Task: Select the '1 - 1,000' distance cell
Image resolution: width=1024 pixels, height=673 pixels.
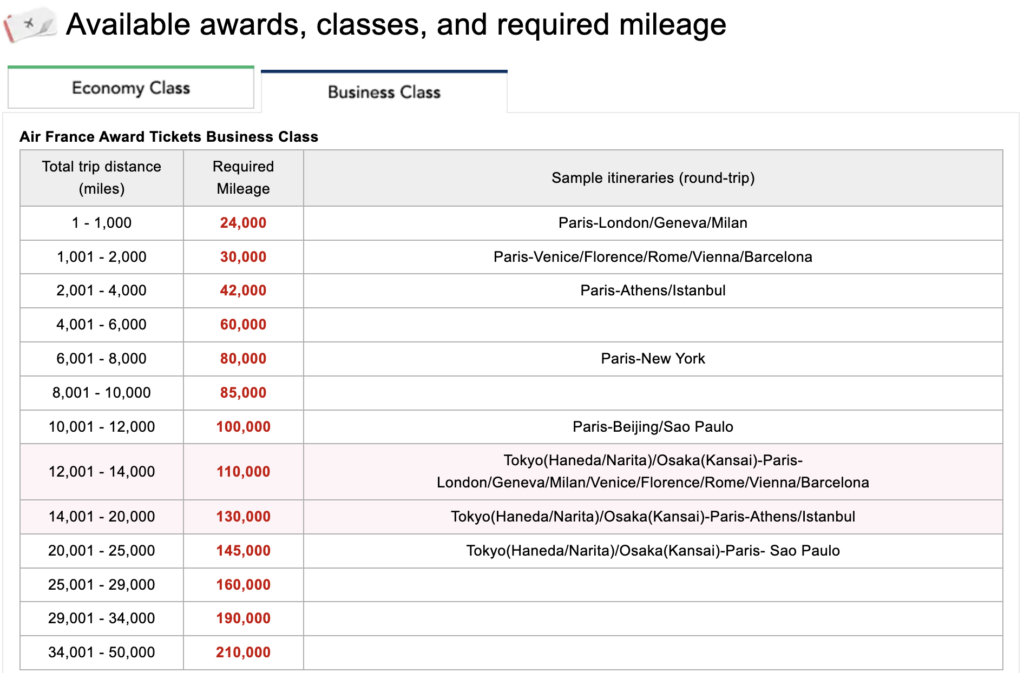Action: 101,223
